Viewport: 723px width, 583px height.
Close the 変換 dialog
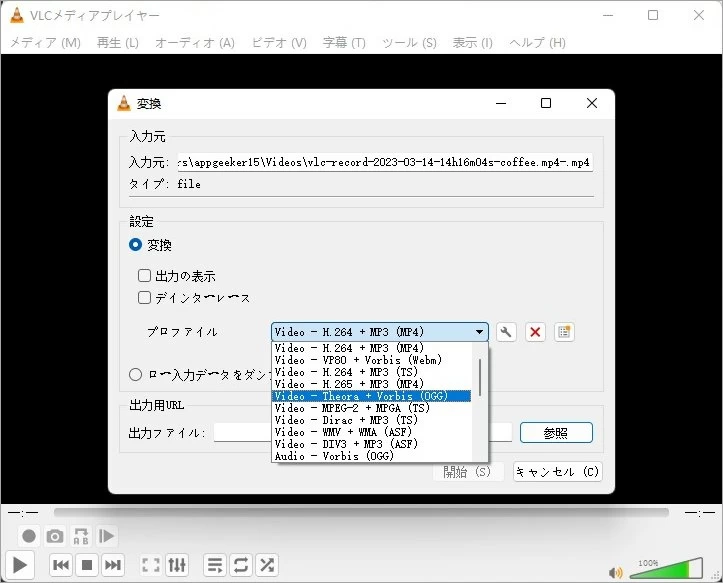tap(592, 103)
